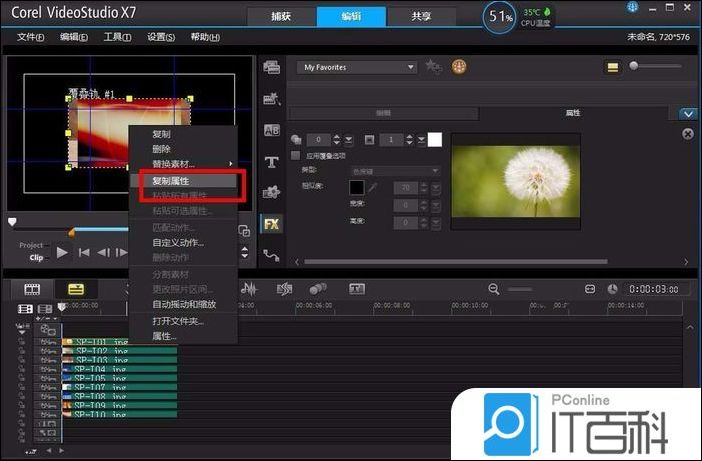Choose Auto Pan & Zoom menu item
The image size is (702, 461).
[x=183, y=304]
